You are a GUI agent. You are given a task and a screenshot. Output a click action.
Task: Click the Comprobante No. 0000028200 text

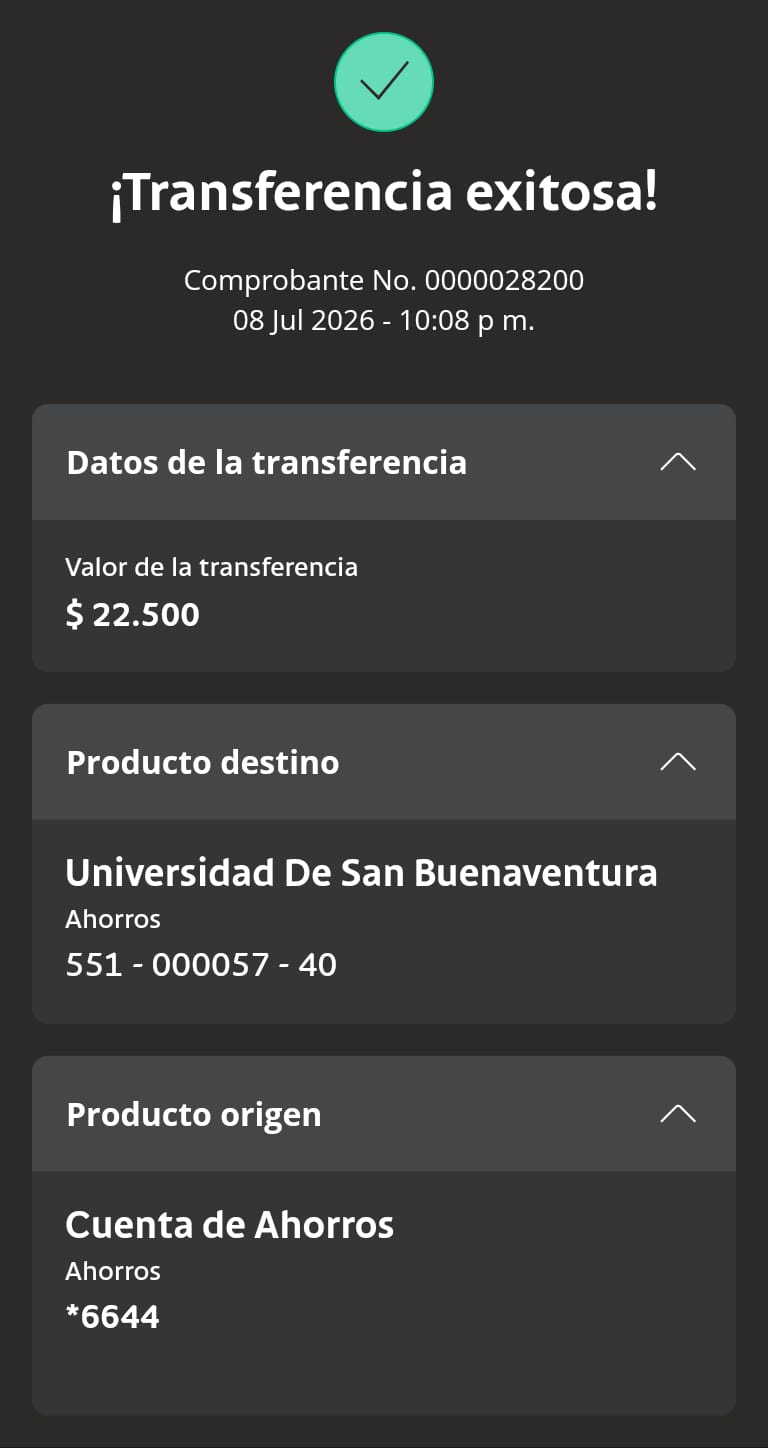pos(384,280)
